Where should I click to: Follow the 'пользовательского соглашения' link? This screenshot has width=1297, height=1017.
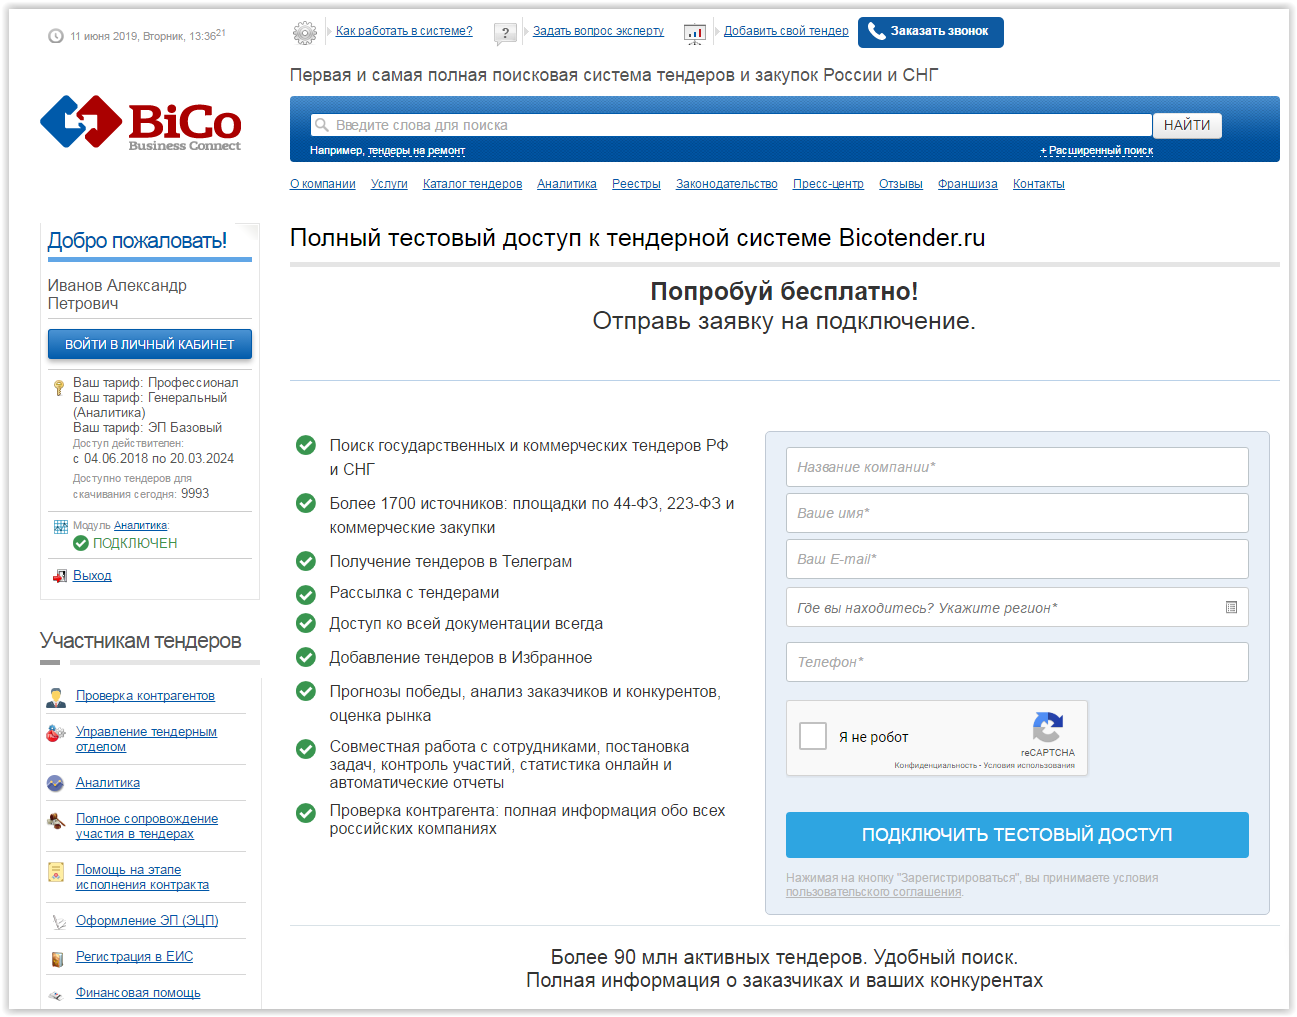[x=874, y=892]
